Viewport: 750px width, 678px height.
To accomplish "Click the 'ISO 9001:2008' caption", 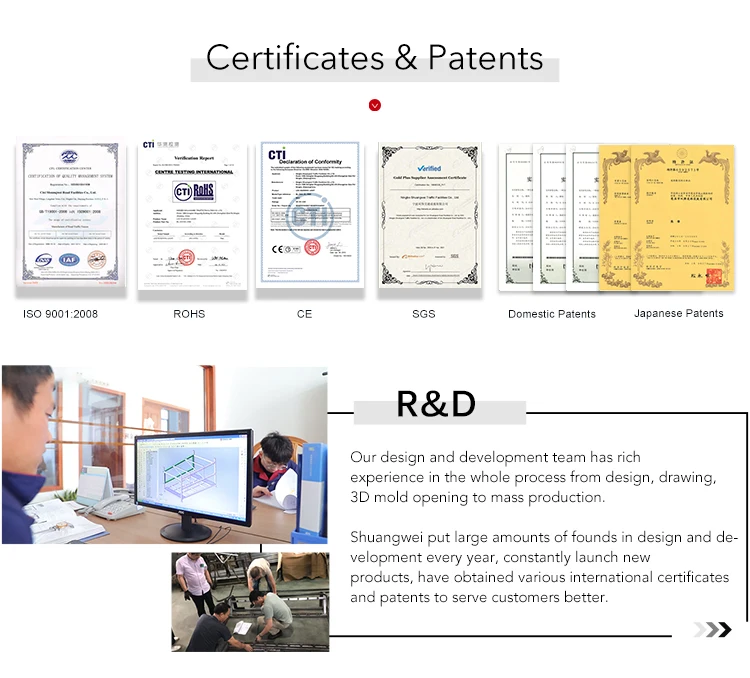I will pyautogui.click(x=60, y=314).
